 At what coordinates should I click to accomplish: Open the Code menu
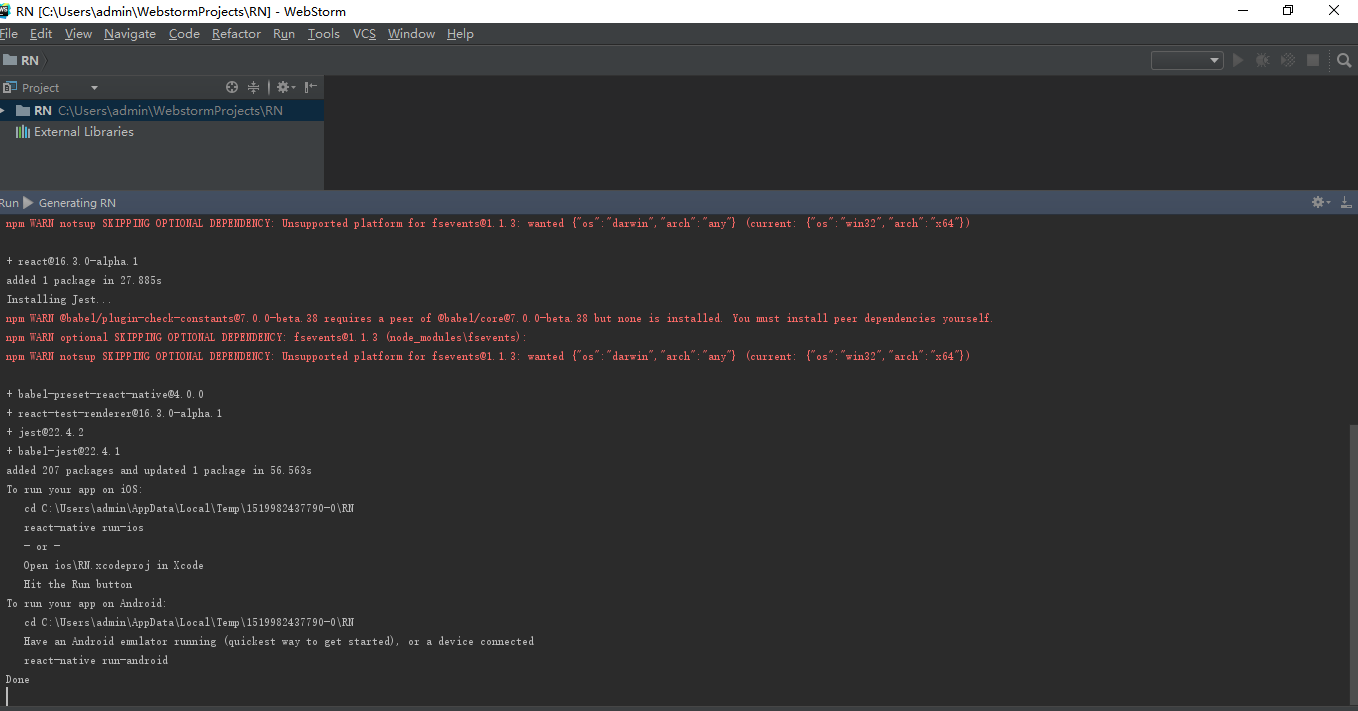coord(184,34)
